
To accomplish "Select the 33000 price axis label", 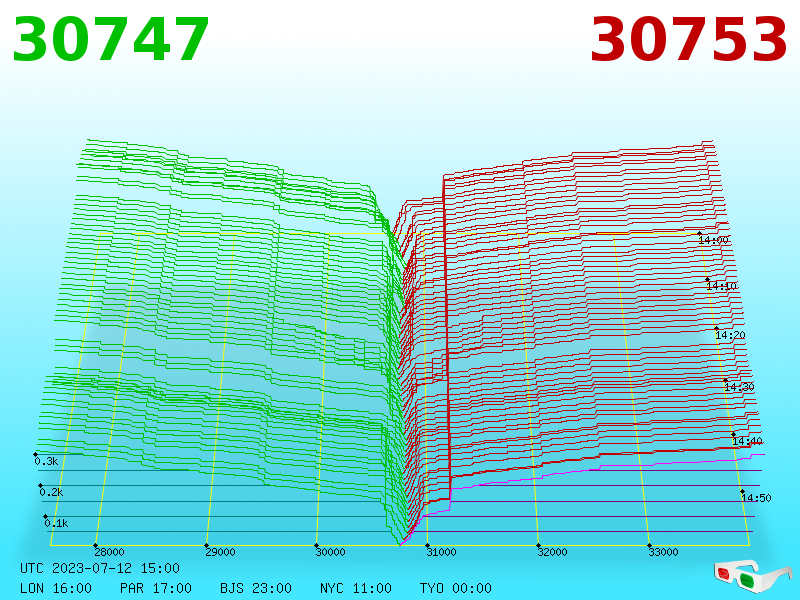I will (663, 552).
